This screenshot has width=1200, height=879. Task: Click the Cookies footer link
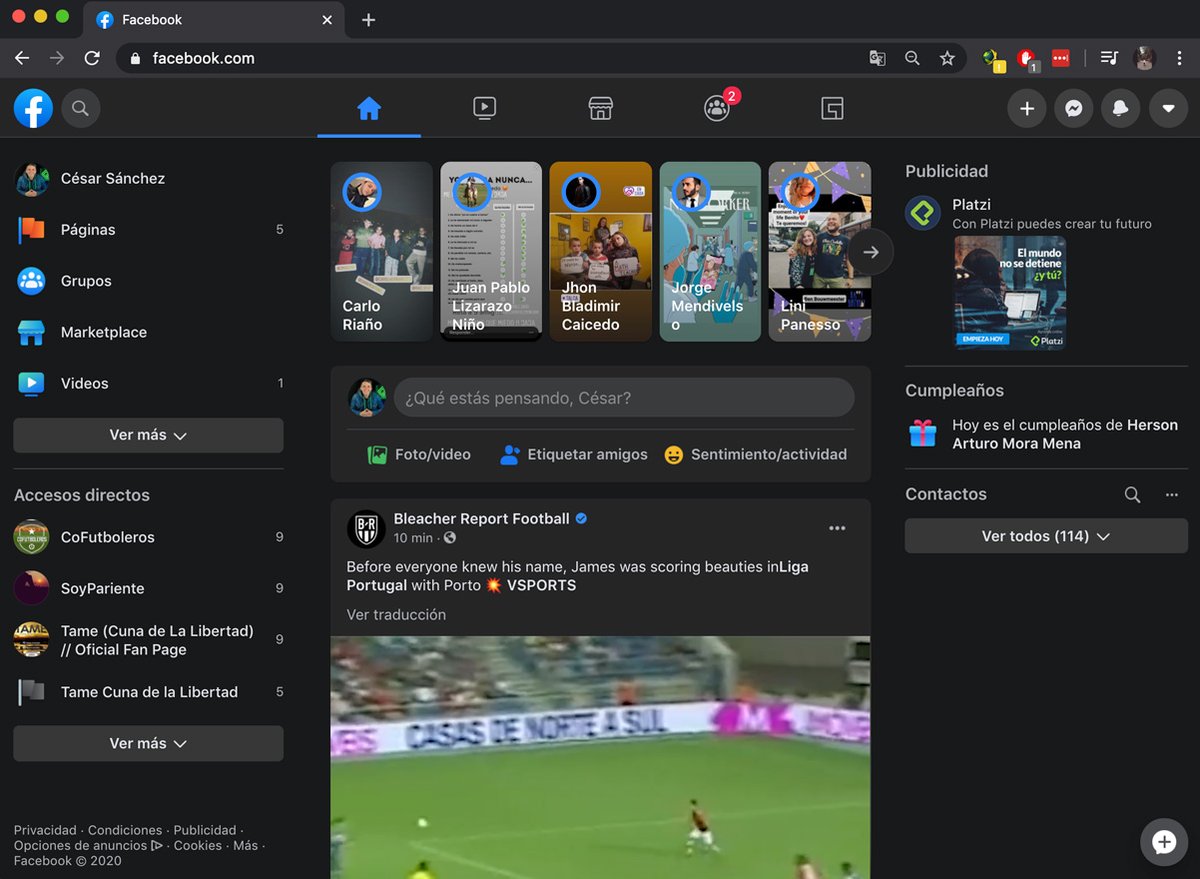pos(198,845)
